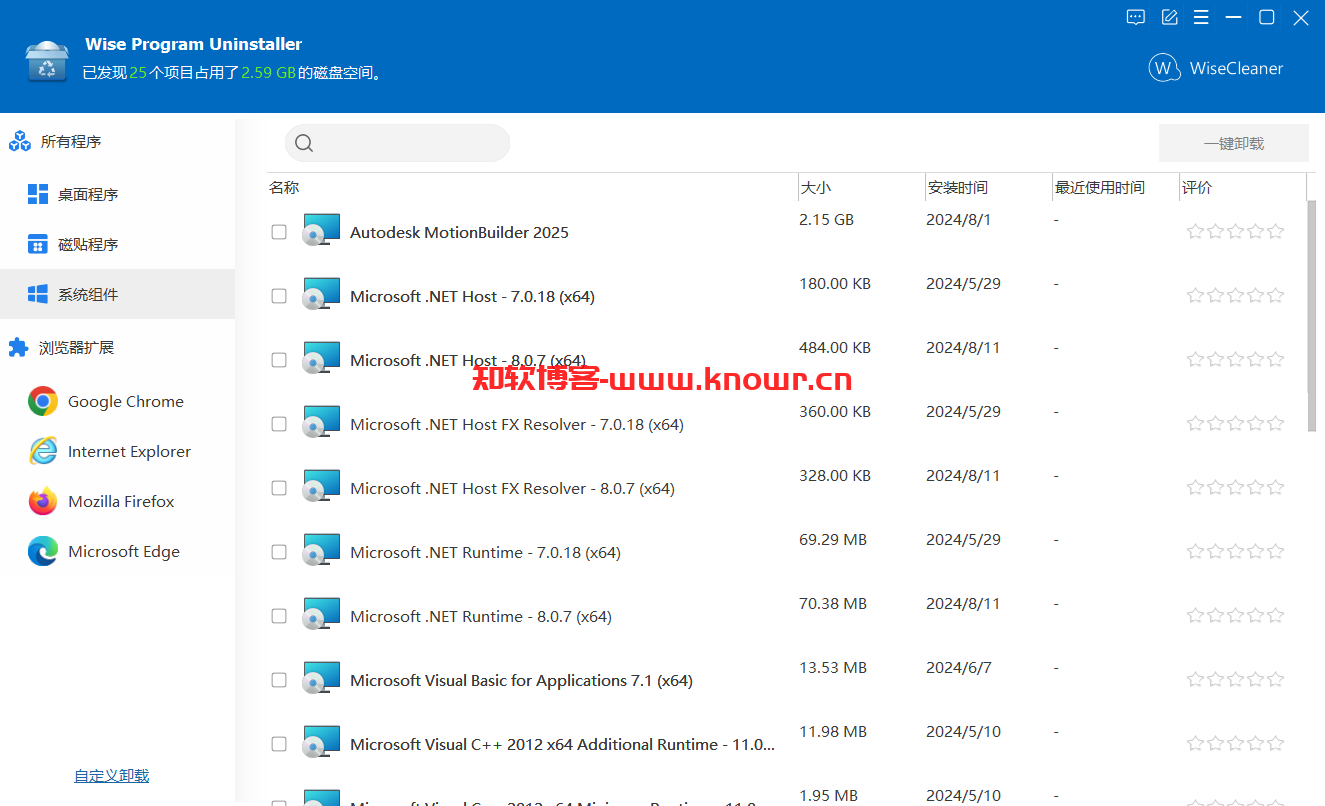Image resolution: width=1325 pixels, height=806 pixels.
Task: Check the Visual Basic for Applications 7.1 checkbox
Action: 279,680
